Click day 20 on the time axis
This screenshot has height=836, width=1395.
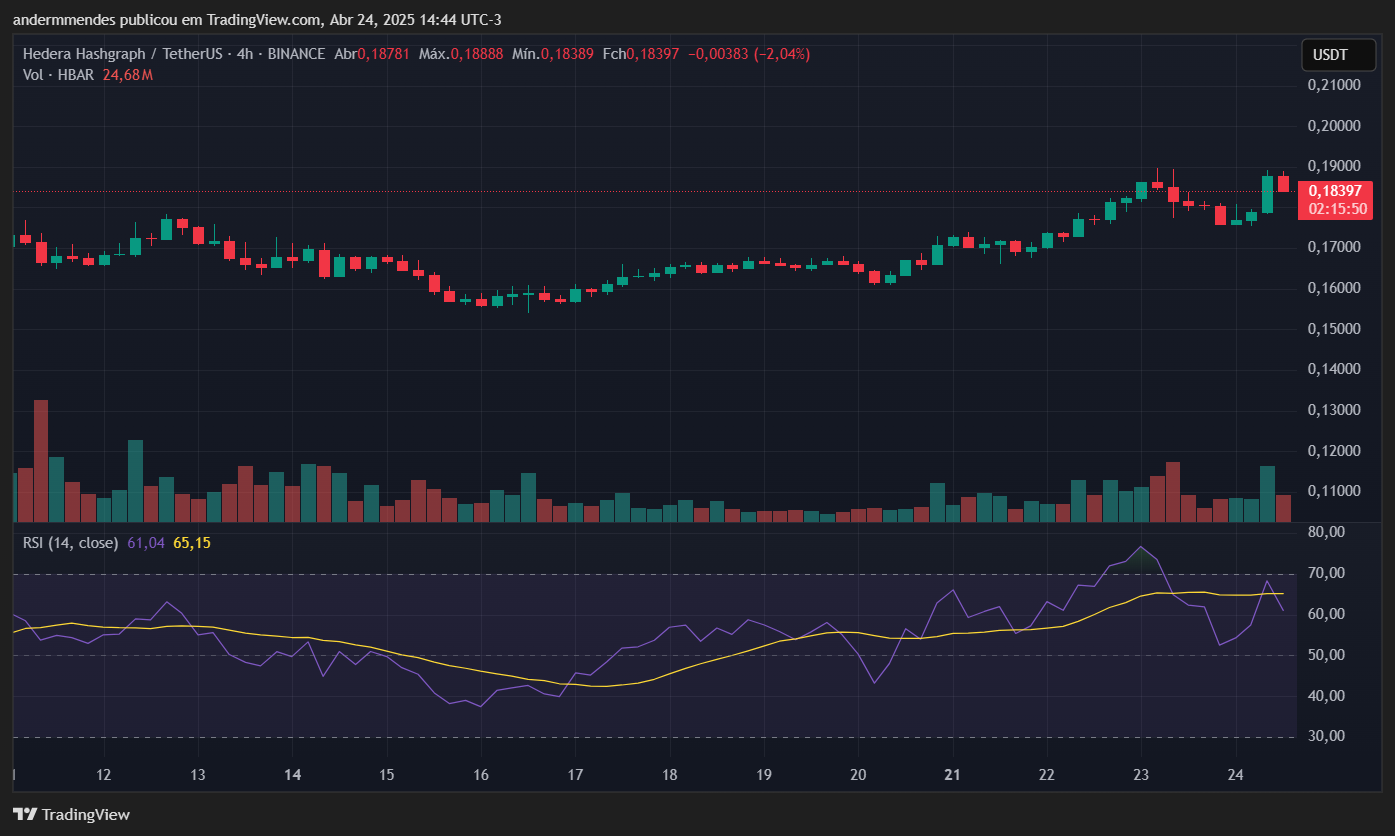(x=858, y=775)
